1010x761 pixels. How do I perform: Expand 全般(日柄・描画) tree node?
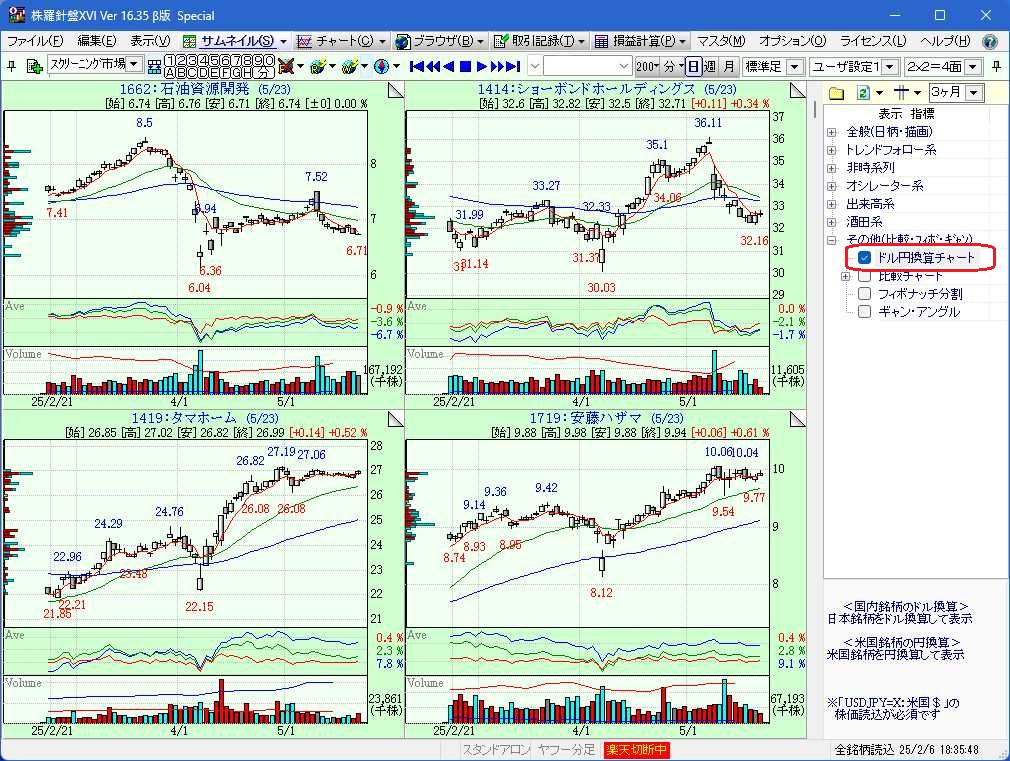(832, 132)
